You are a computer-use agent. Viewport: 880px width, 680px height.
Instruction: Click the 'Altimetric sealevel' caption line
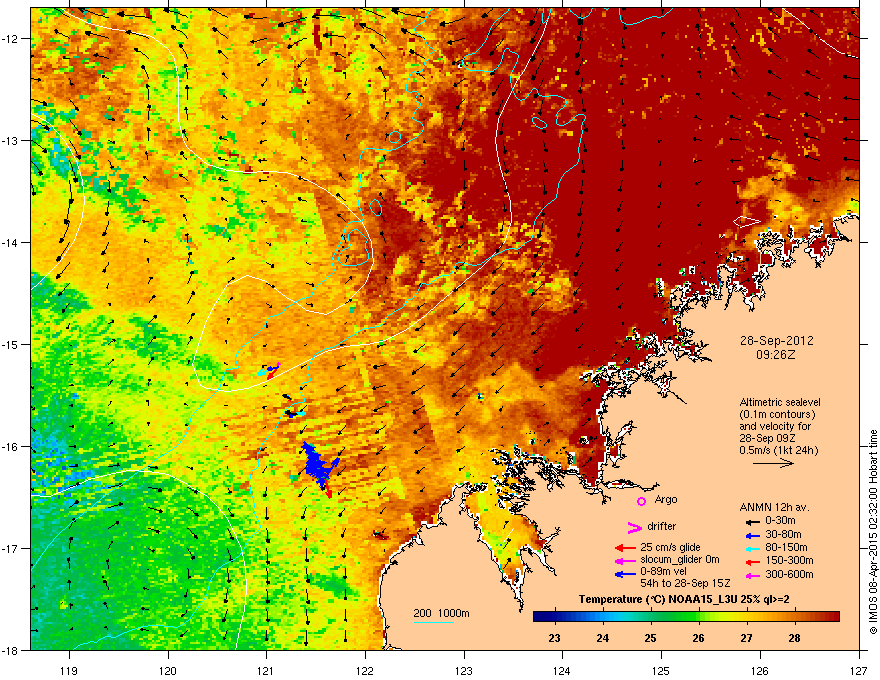780,402
